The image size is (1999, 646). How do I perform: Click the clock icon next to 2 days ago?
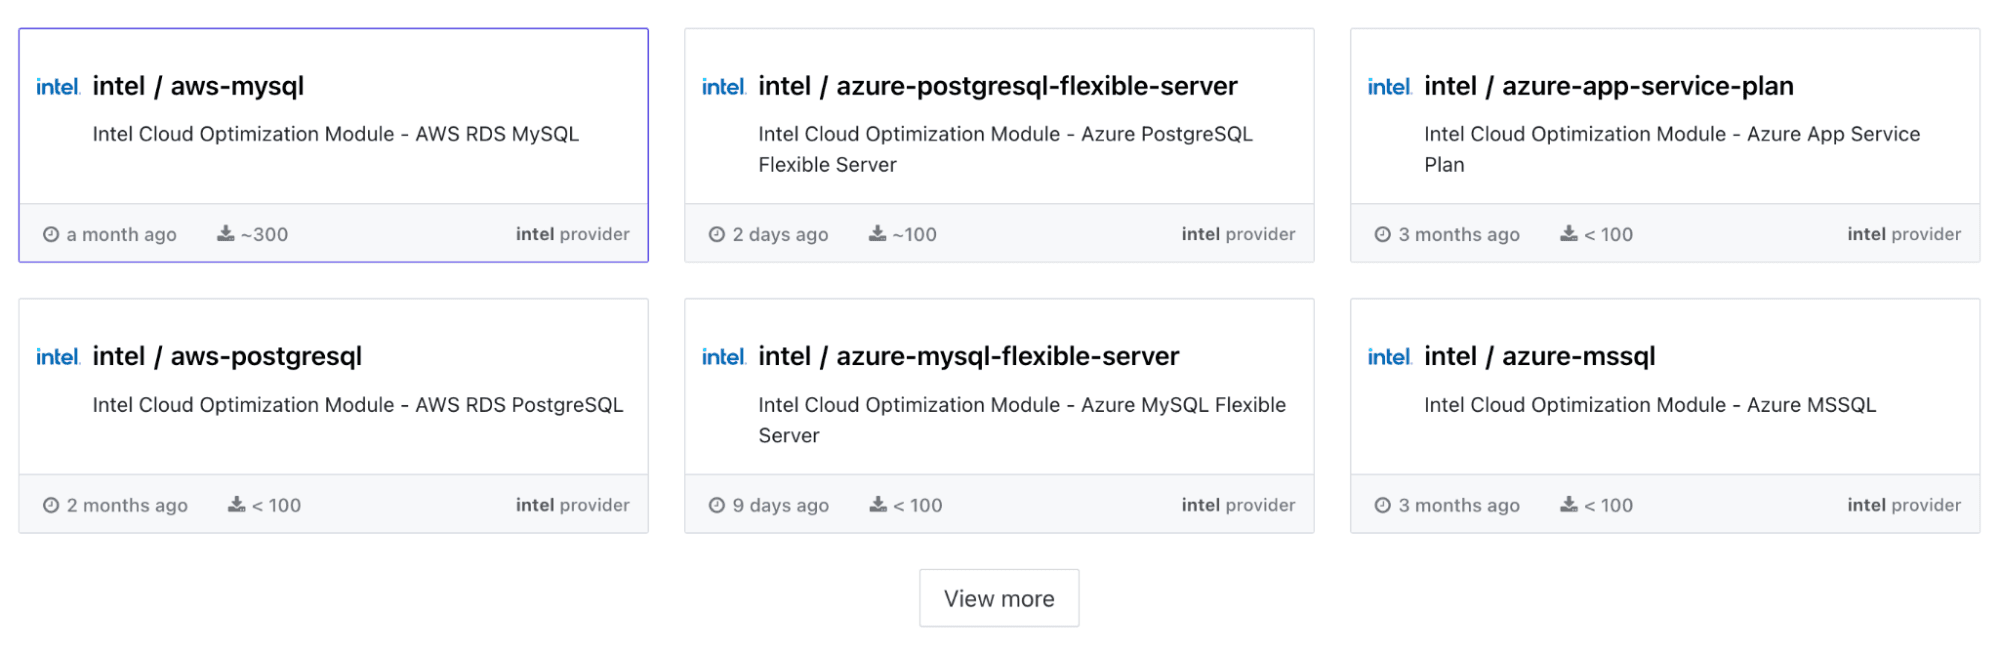pos(717,235)
